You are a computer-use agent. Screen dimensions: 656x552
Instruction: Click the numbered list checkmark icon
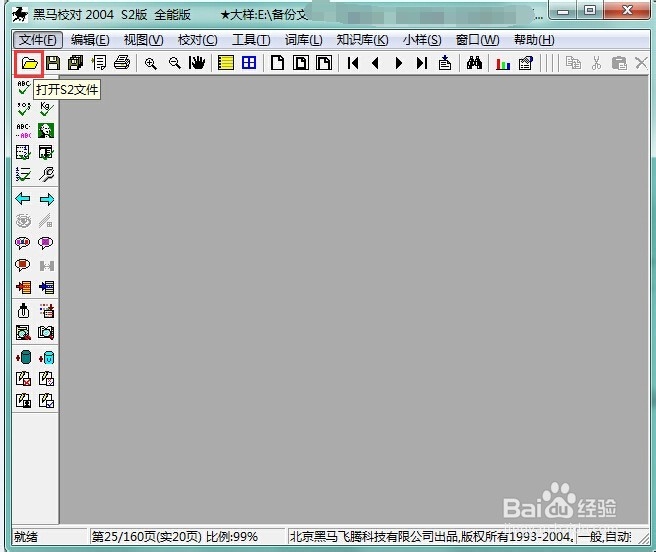[x=23, y=174]
